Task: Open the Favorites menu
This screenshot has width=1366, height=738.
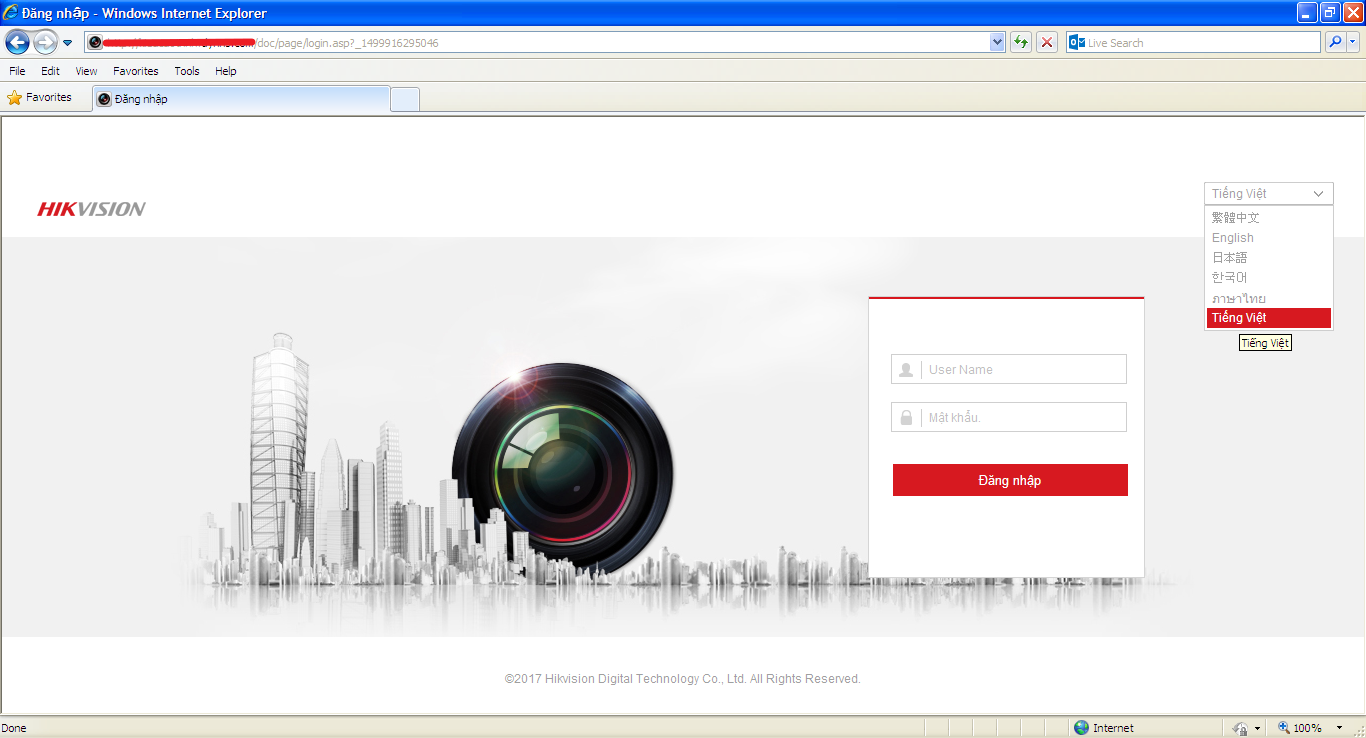Action: (135, 71)
